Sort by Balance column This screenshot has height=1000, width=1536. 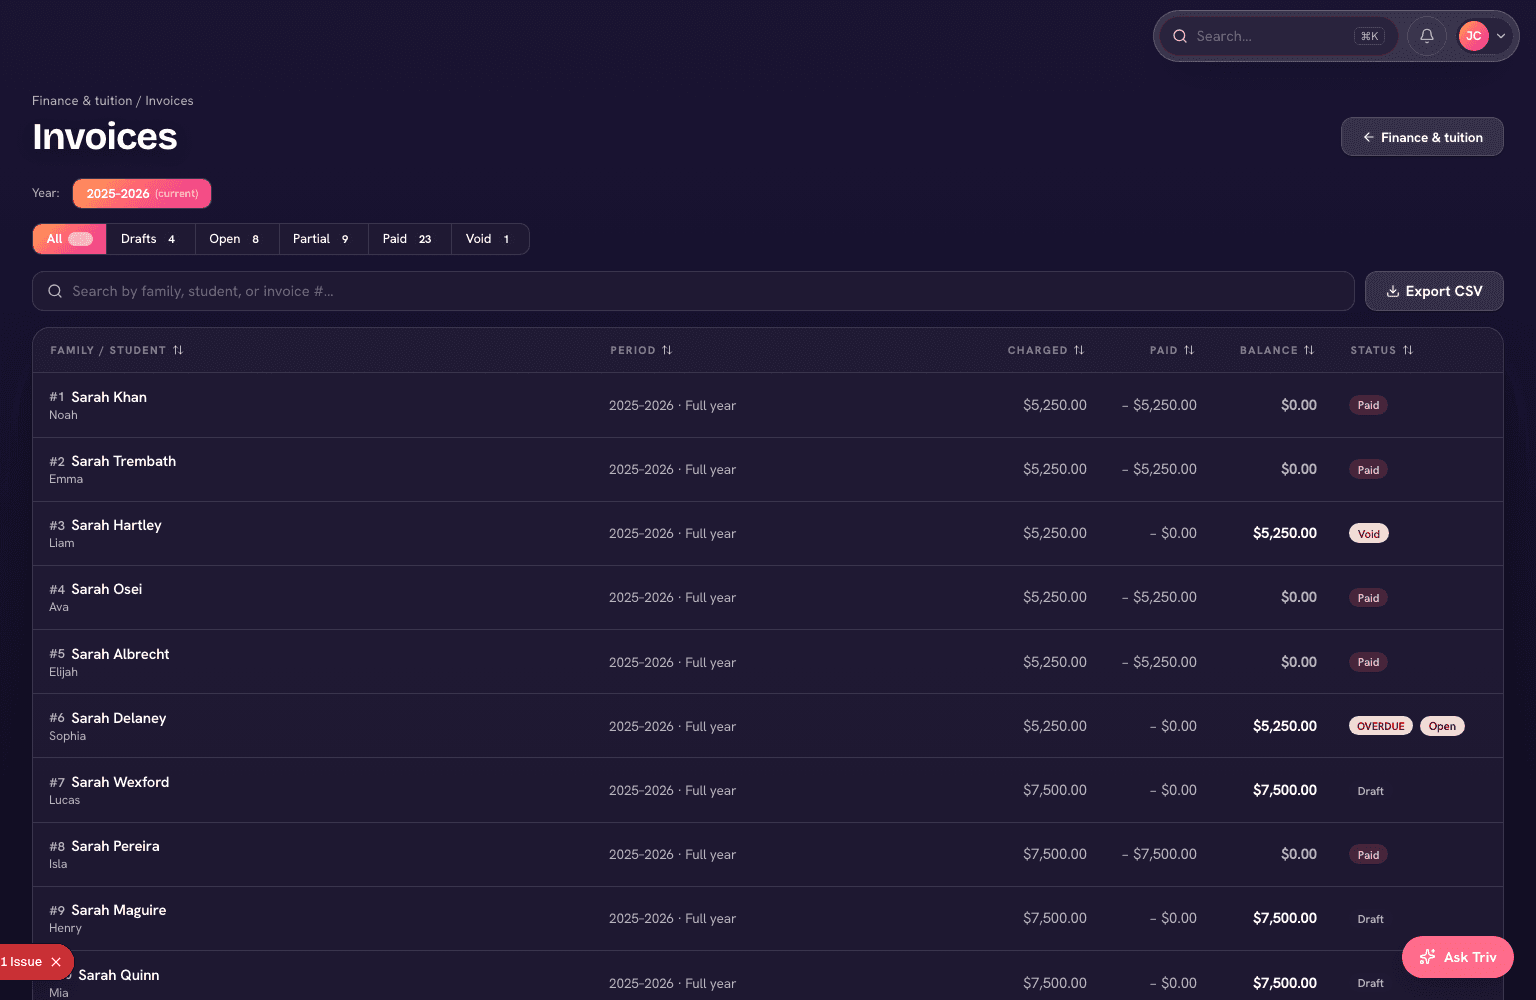pyautogui.click(x=1277, y=350)
